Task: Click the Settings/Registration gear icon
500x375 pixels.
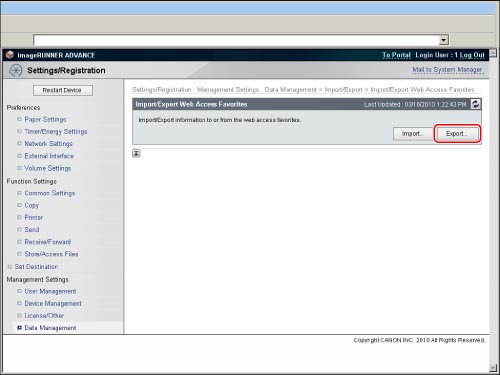Action: [15, 70]
